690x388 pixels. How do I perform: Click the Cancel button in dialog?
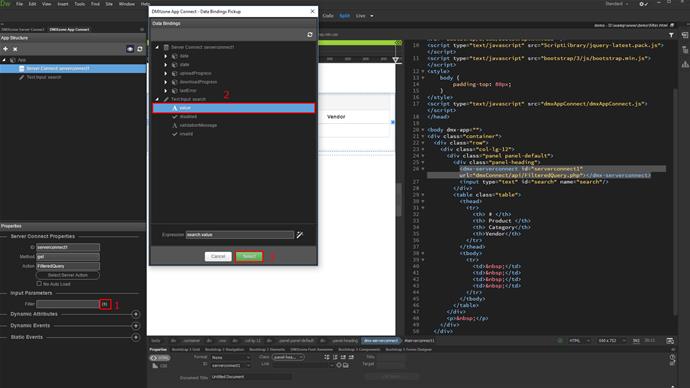click(218, 256)
